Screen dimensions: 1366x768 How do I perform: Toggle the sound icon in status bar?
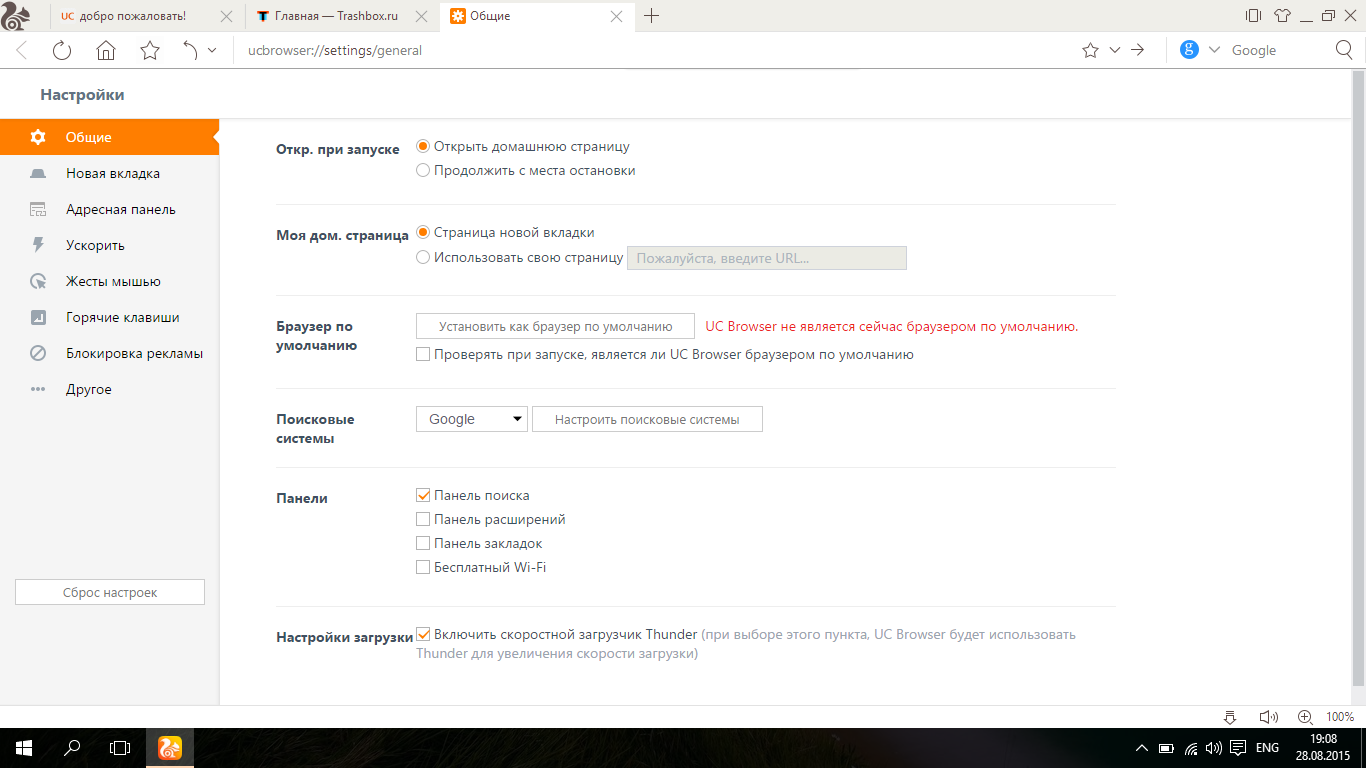1269,717
